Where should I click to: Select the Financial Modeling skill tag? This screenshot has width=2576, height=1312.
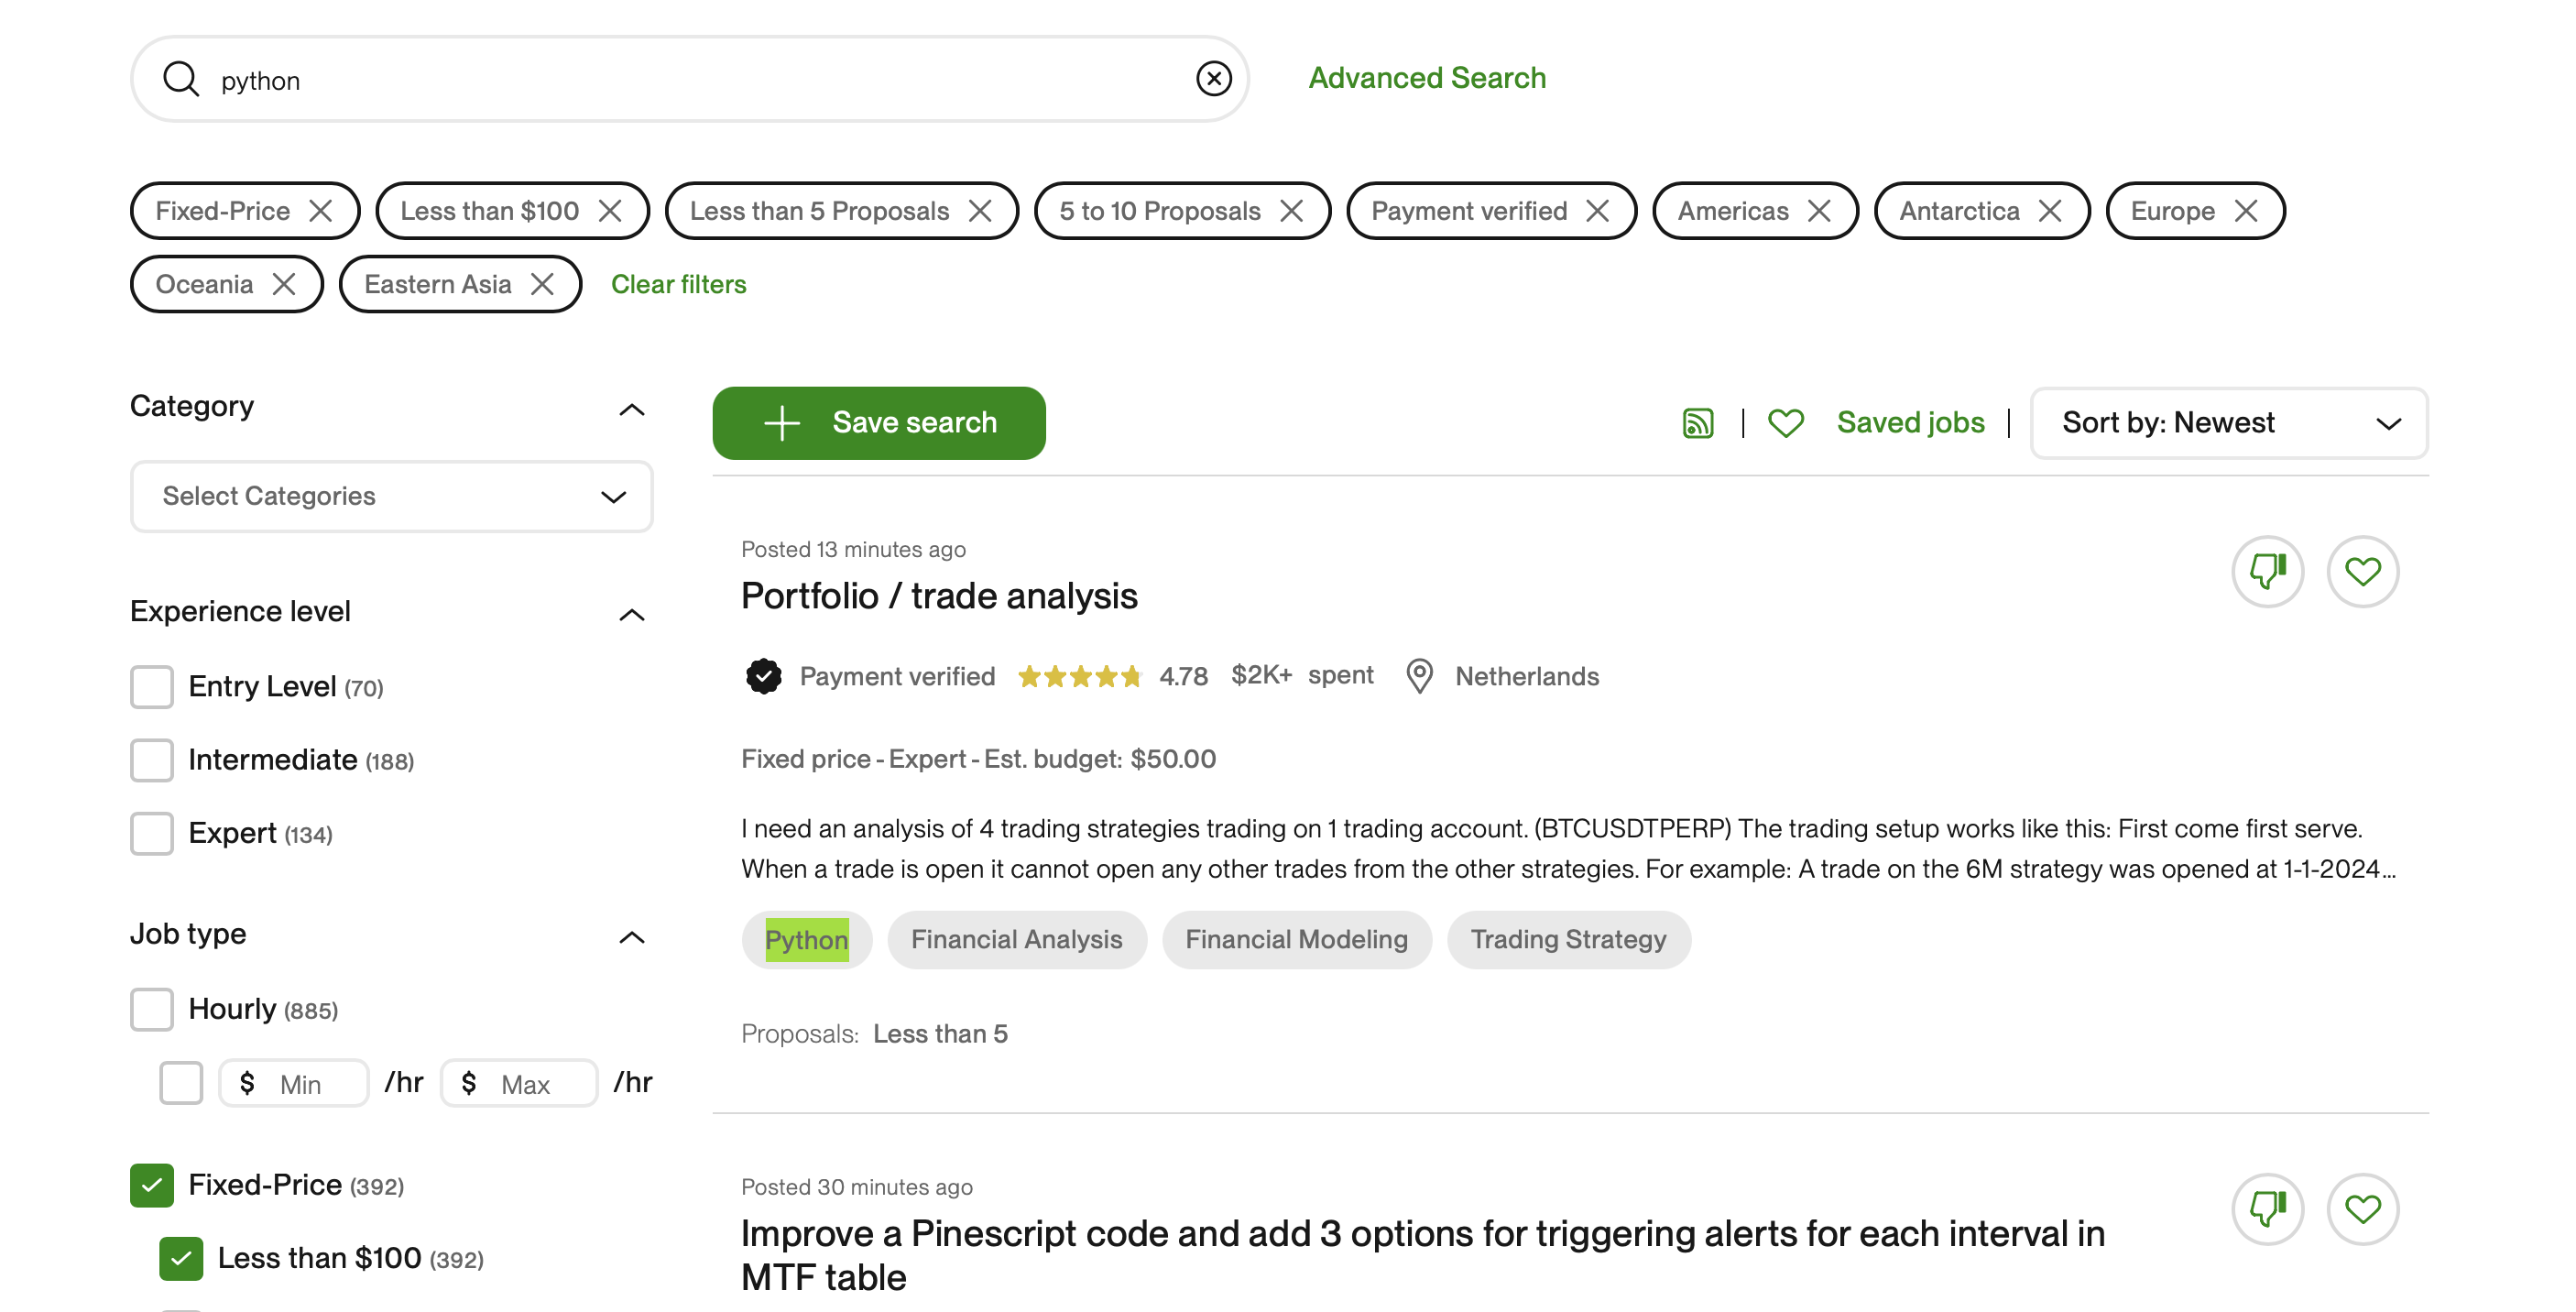click(x=1296, y=939)
